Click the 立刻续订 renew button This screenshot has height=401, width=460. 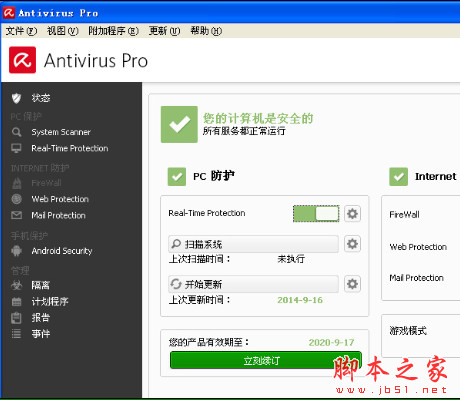click(x=266, y=360)
